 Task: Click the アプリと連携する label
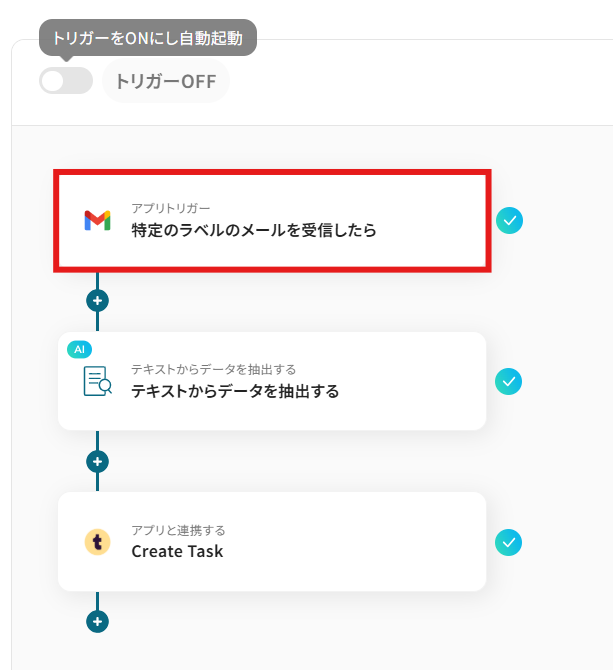(x=178, y=530)
